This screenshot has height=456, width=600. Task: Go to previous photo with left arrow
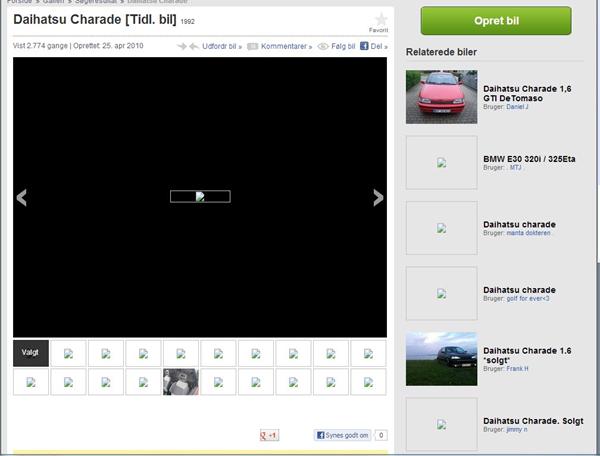[x=21, y=198]
